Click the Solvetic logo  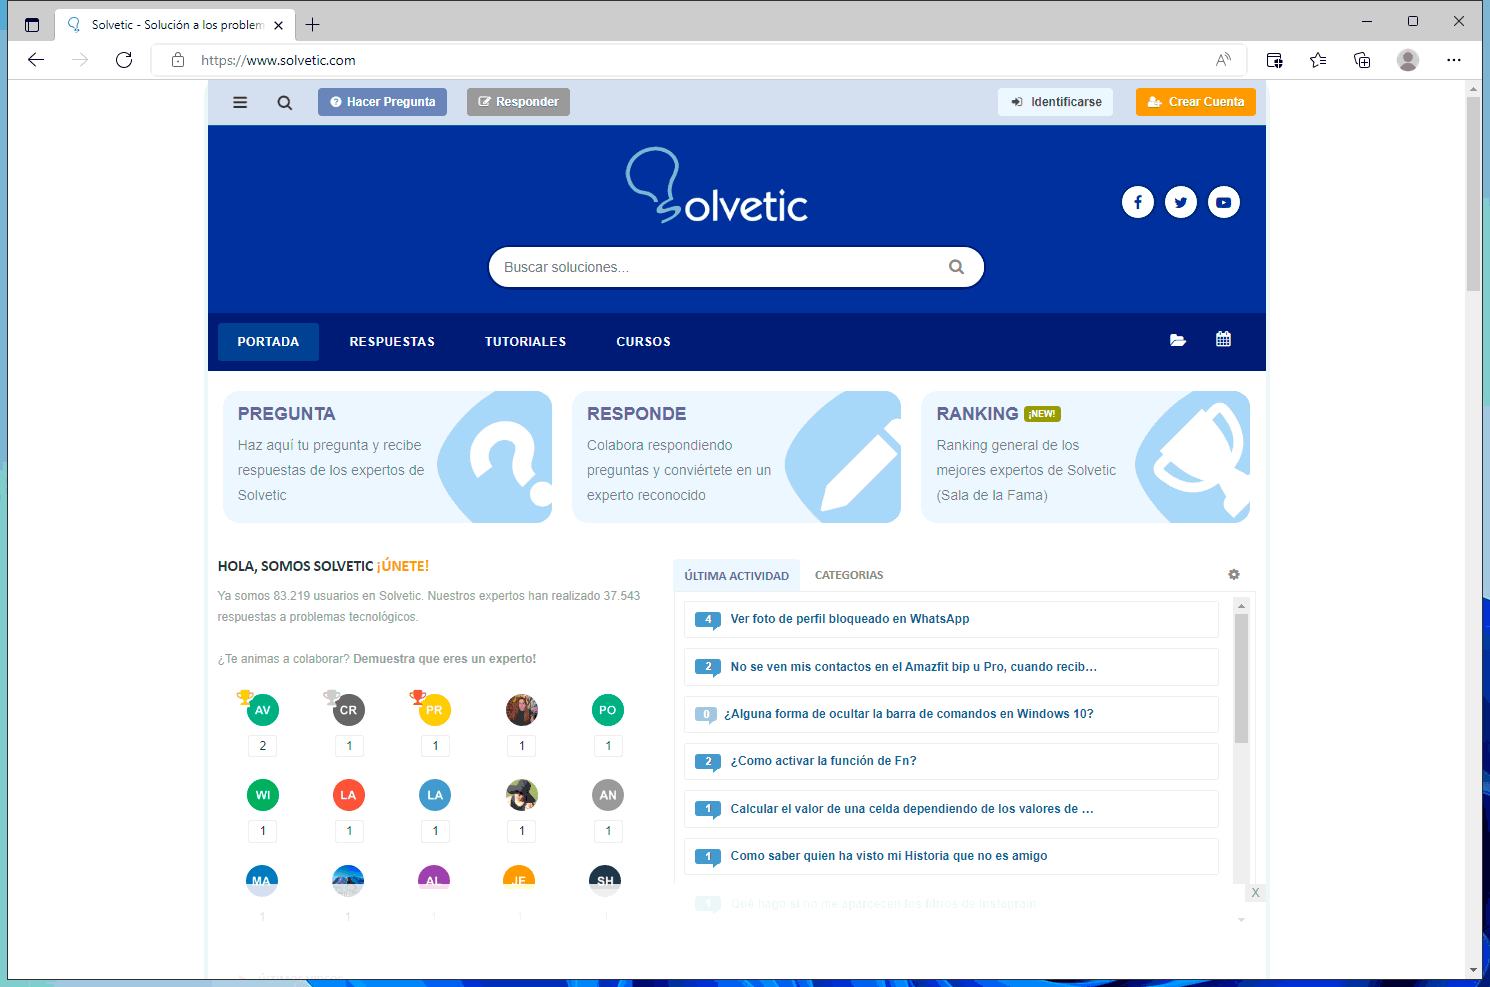coord(716,186)
